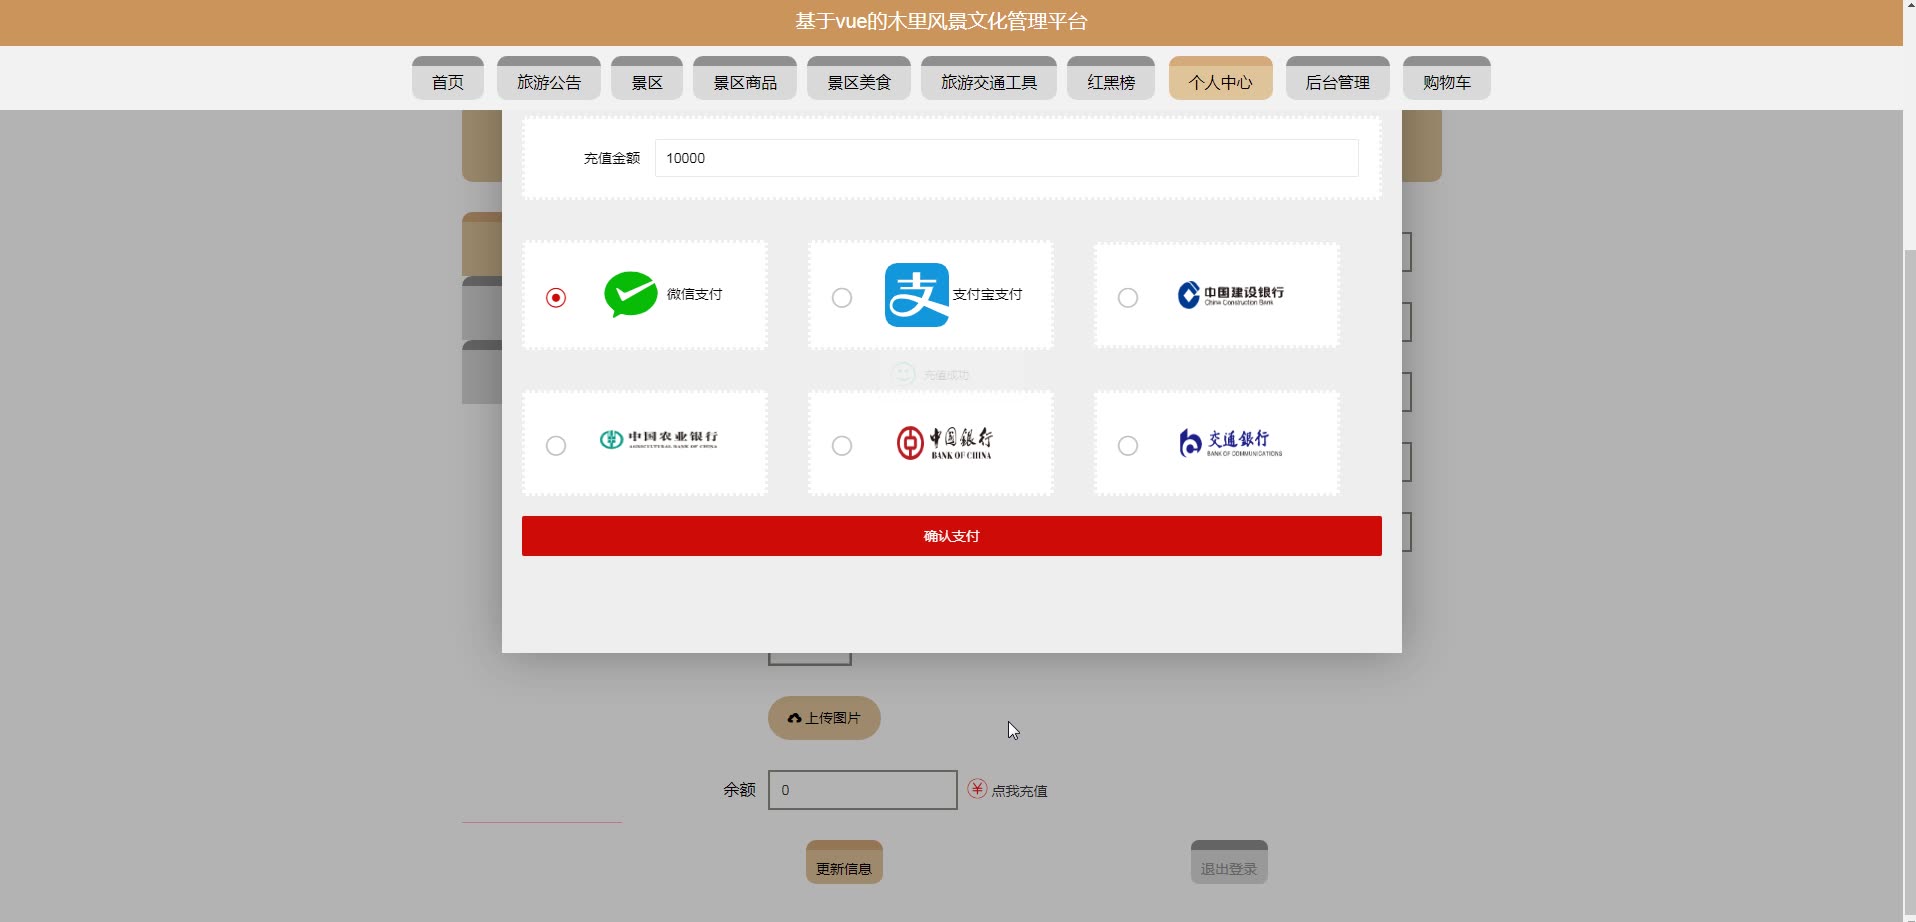Viewport: 1916px width, 922px height.
Task: Click the China Construction Bank logo
Action: [x=1230, y=295]
